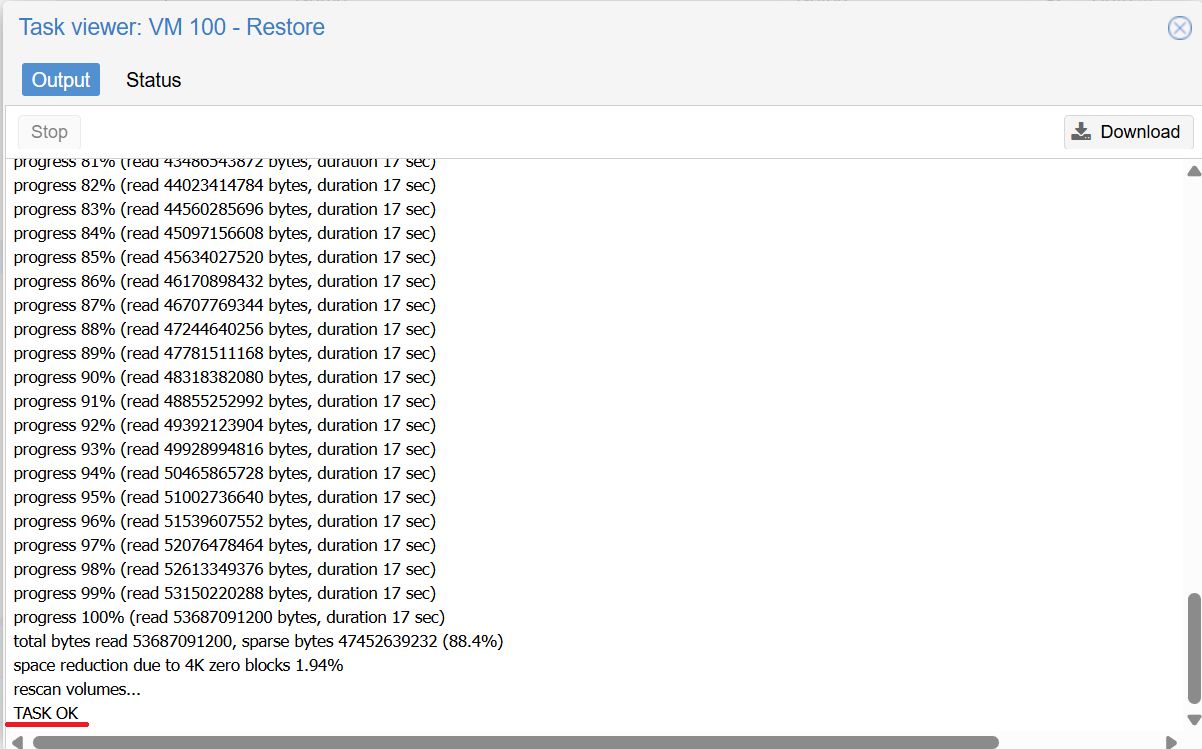Click the 'space reduction' log line

pos(178,665)
